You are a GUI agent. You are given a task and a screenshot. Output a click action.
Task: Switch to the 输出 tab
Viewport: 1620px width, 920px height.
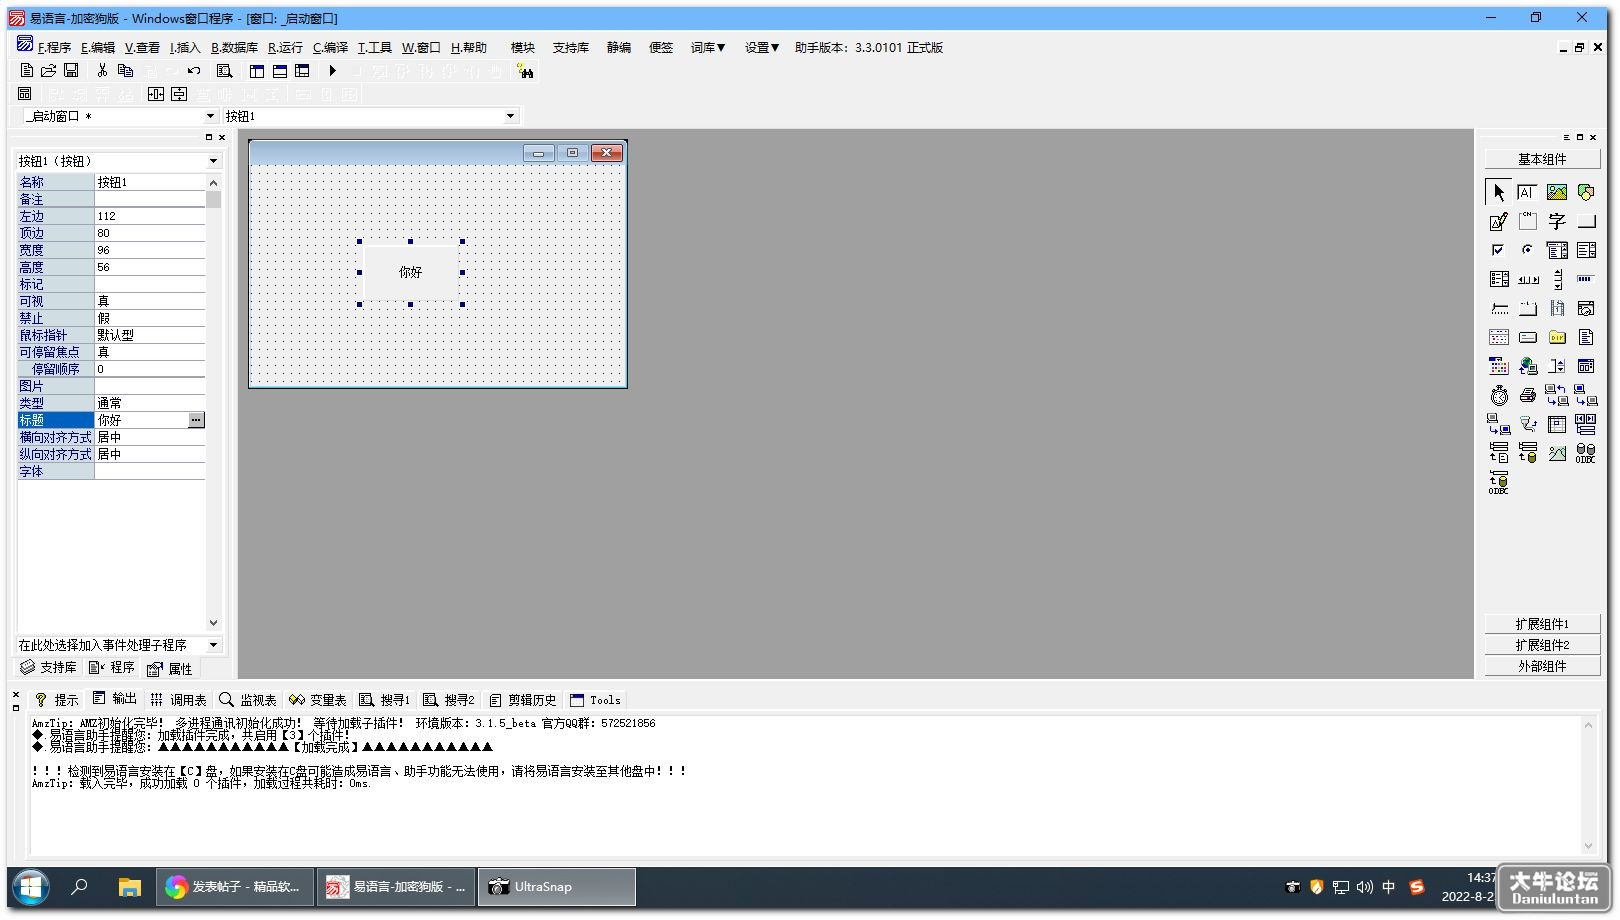[x=115, y=699]
